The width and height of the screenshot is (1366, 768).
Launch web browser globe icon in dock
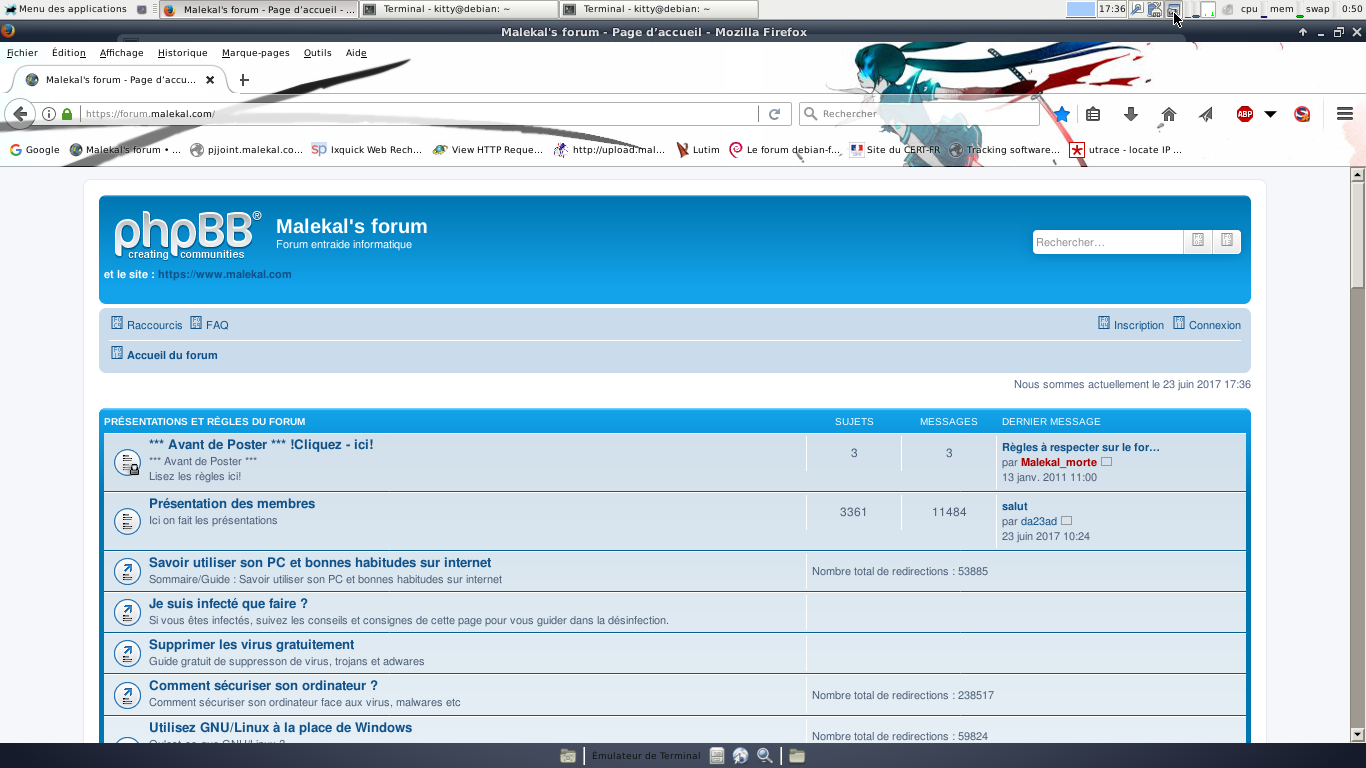pyautogui.click(x=740, y=756)
